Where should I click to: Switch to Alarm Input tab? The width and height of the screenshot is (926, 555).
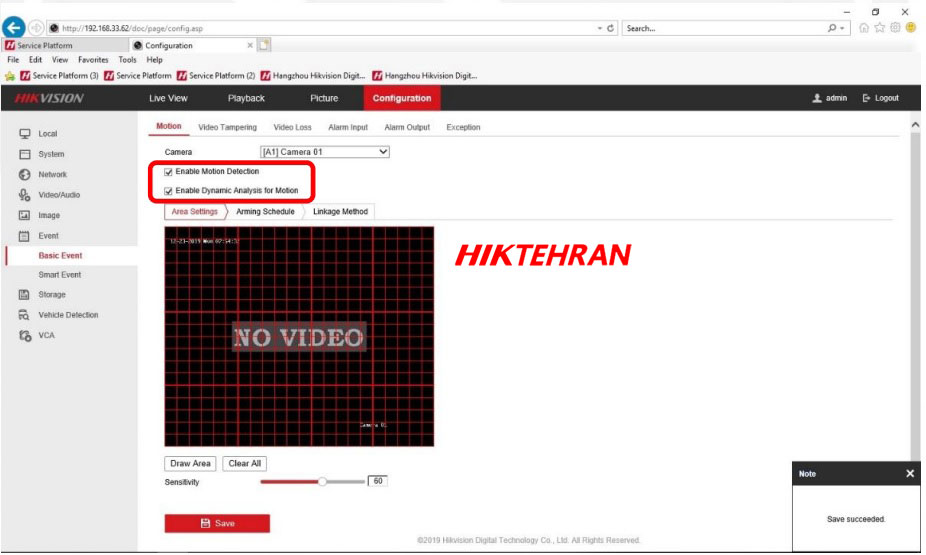348,127
